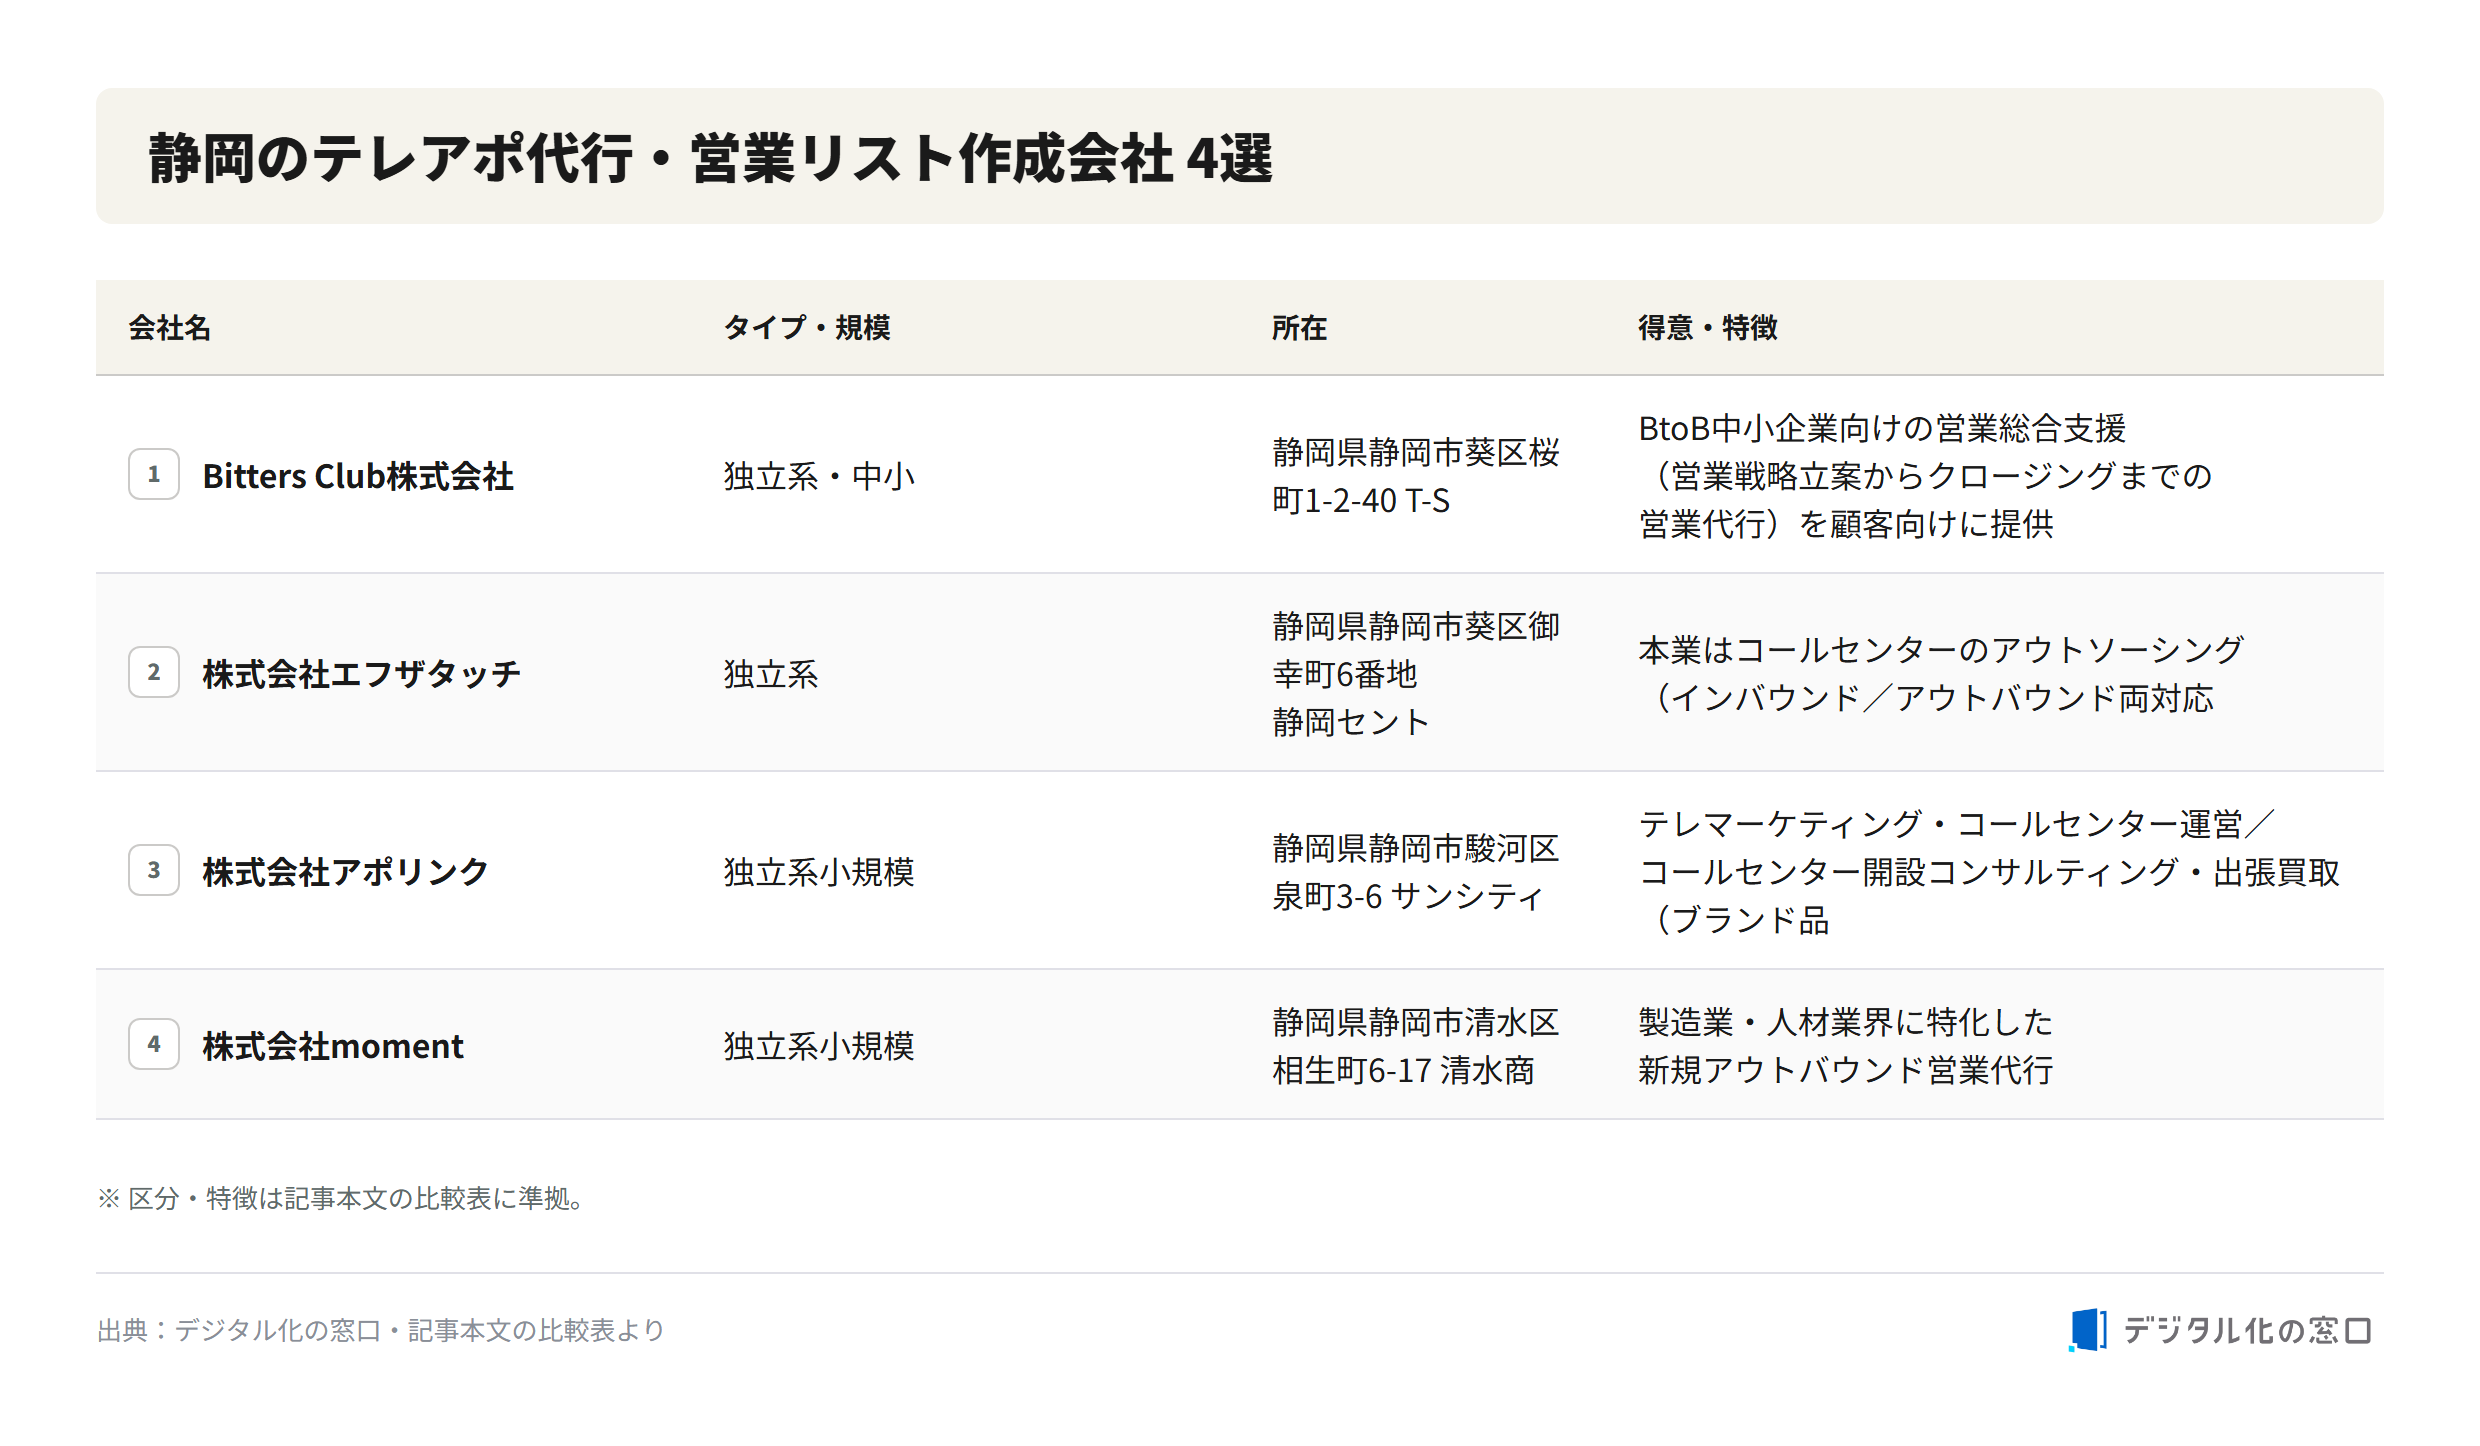This screenshot has height=1446, width=2480.
Task: Click the address 静岡県静岡市葵区桜町1-2-40 T-S
Action: (x=1416, y=476)
